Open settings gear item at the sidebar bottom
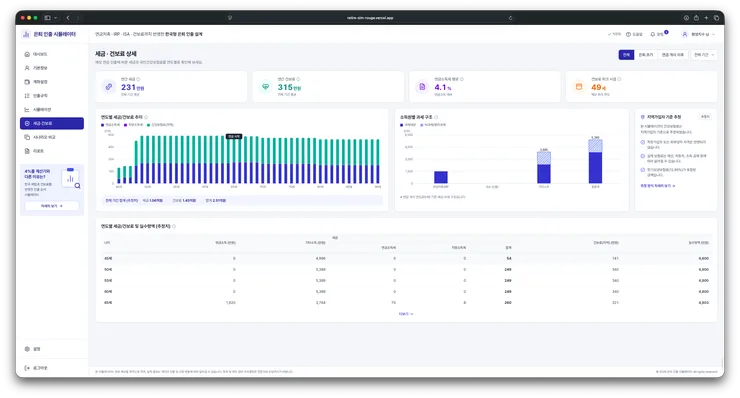The height and width of the screenshot is (398, 740). pyautogui.click(x=51, y=349)
